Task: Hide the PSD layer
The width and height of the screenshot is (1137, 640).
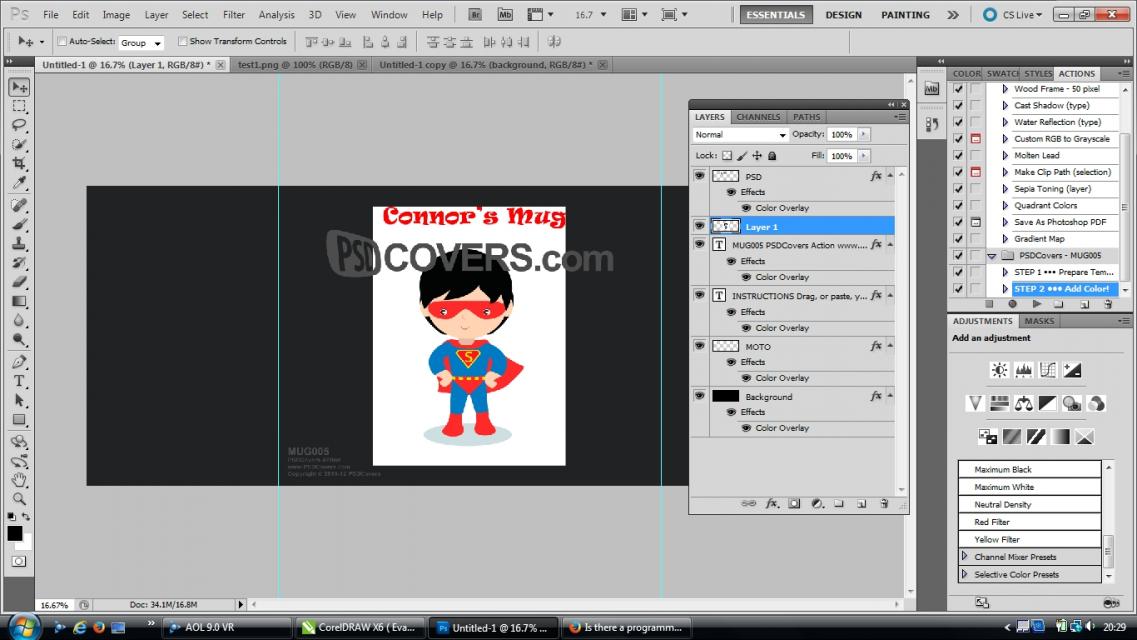Action: click(x=699, y=176)
